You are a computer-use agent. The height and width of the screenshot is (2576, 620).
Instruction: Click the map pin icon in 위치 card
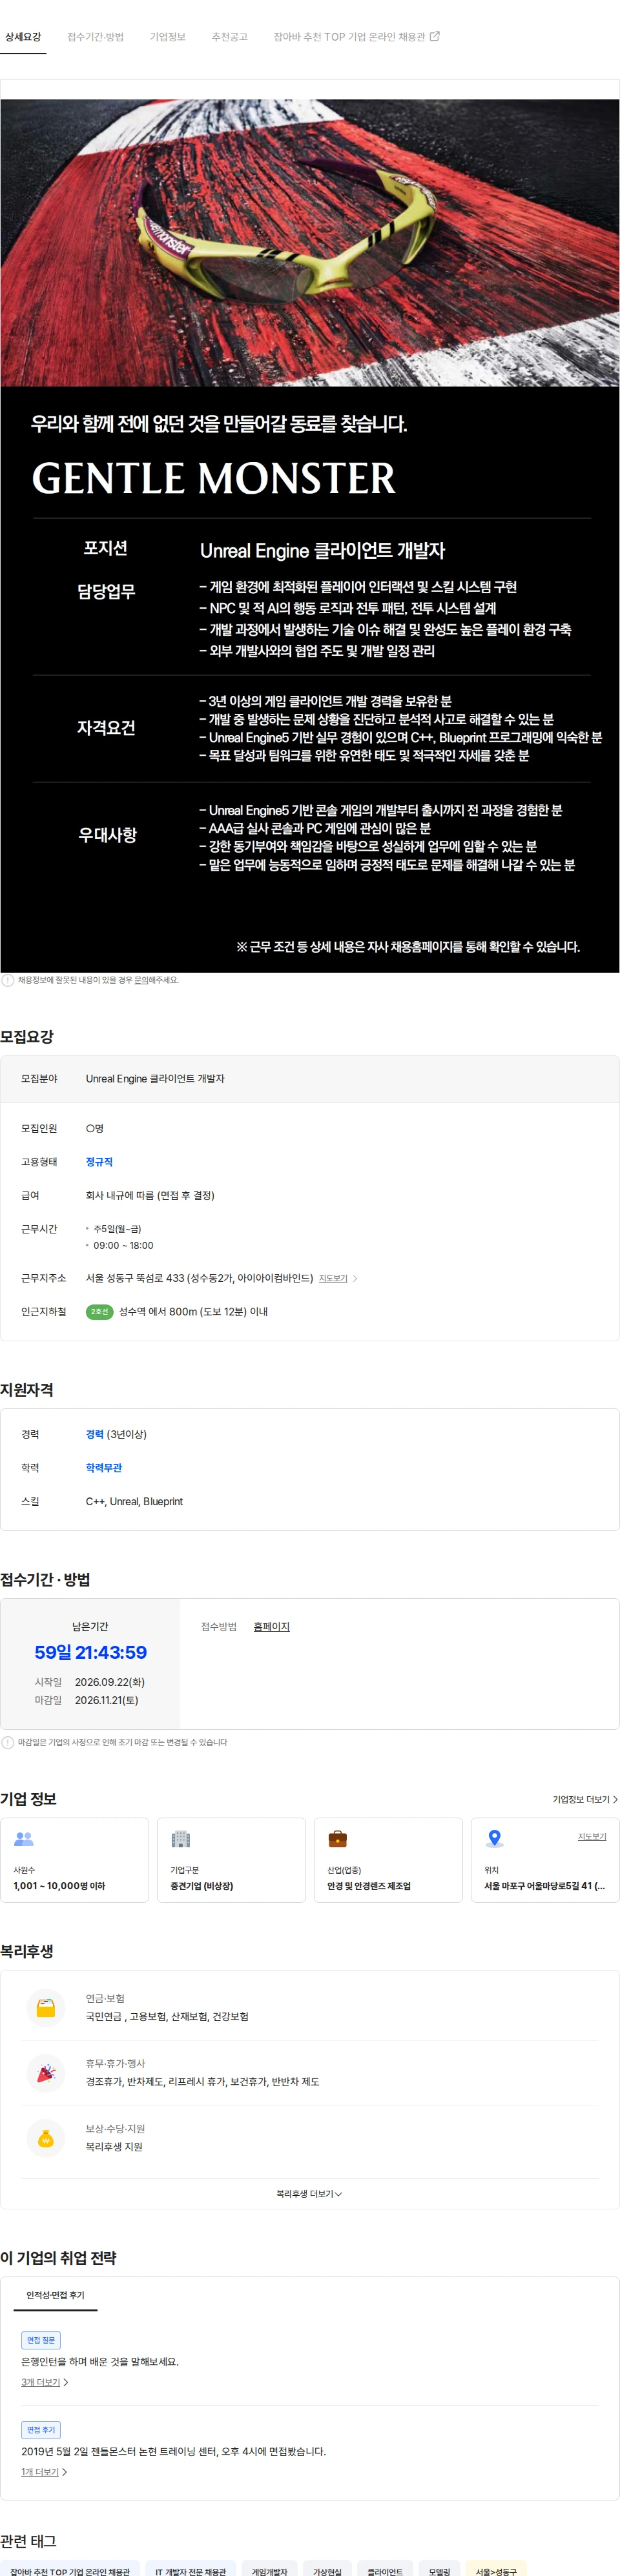494,1839
